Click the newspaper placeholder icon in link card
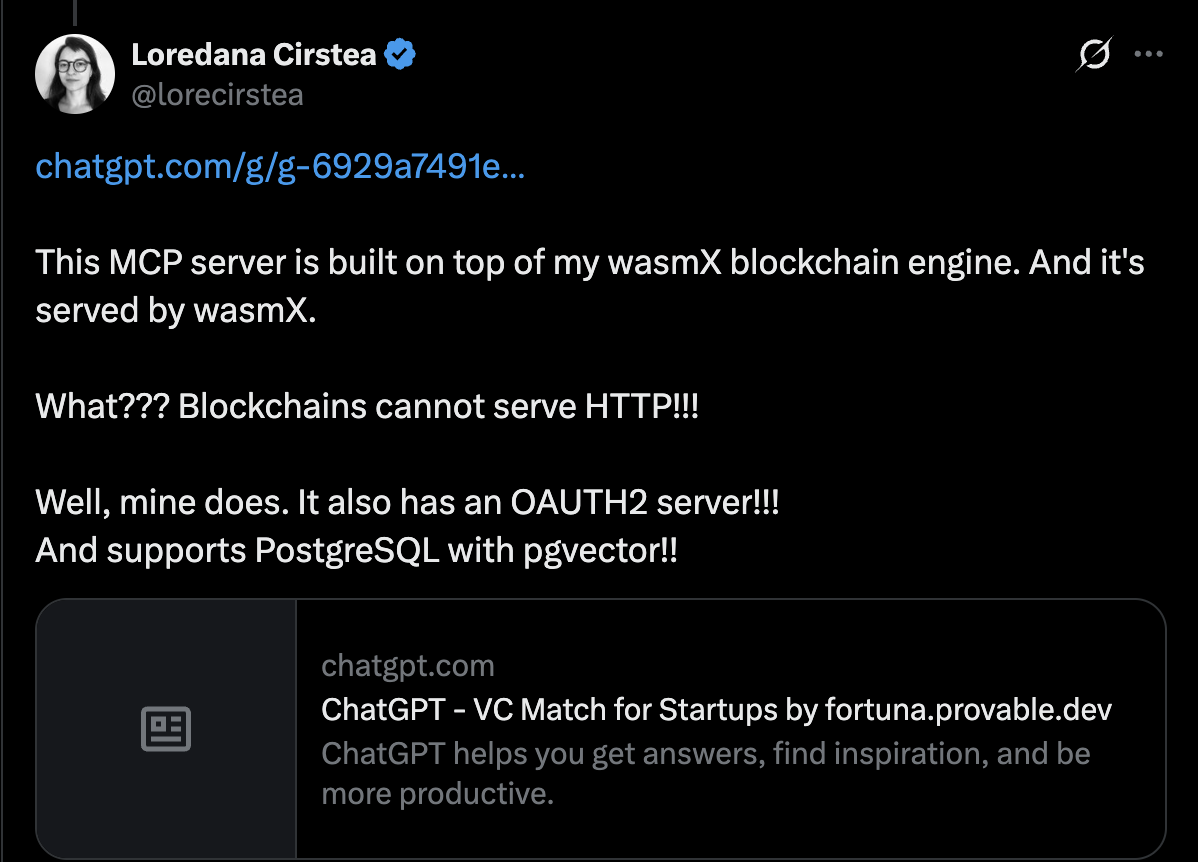Viewport: 1198px width, 862px height. tap(166, 729)
